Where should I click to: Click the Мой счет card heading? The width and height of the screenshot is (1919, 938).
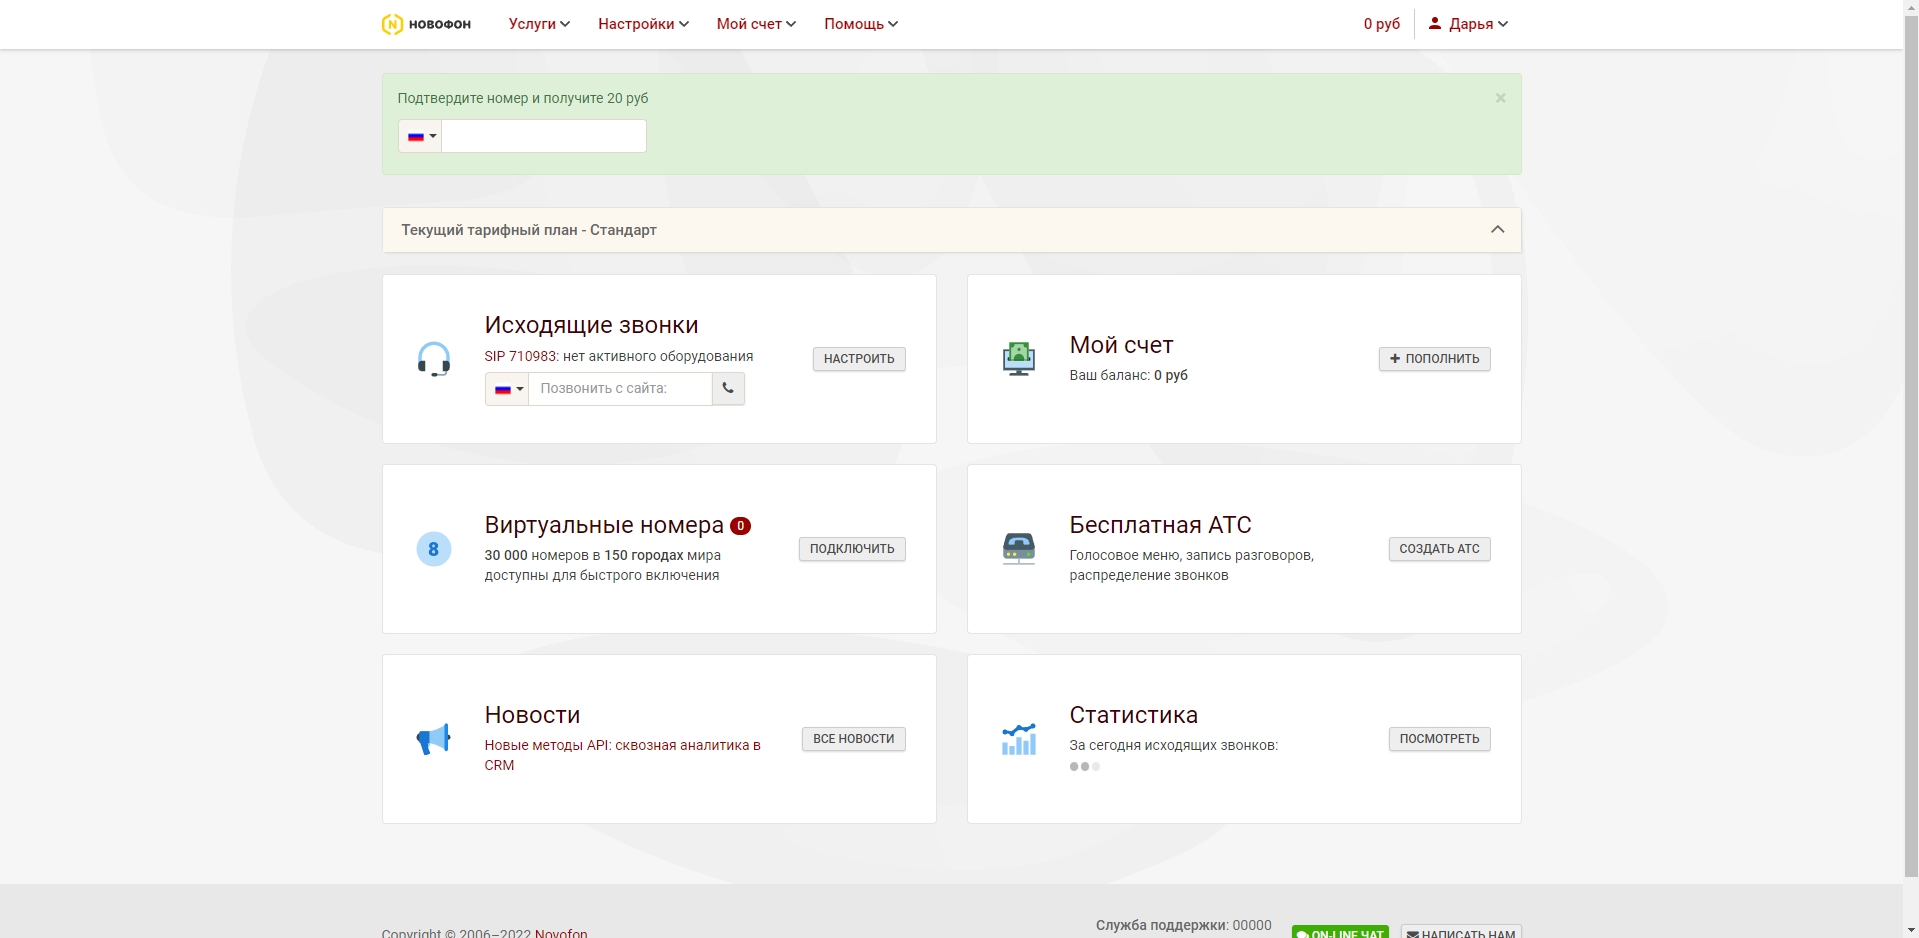coord(1122,345)
